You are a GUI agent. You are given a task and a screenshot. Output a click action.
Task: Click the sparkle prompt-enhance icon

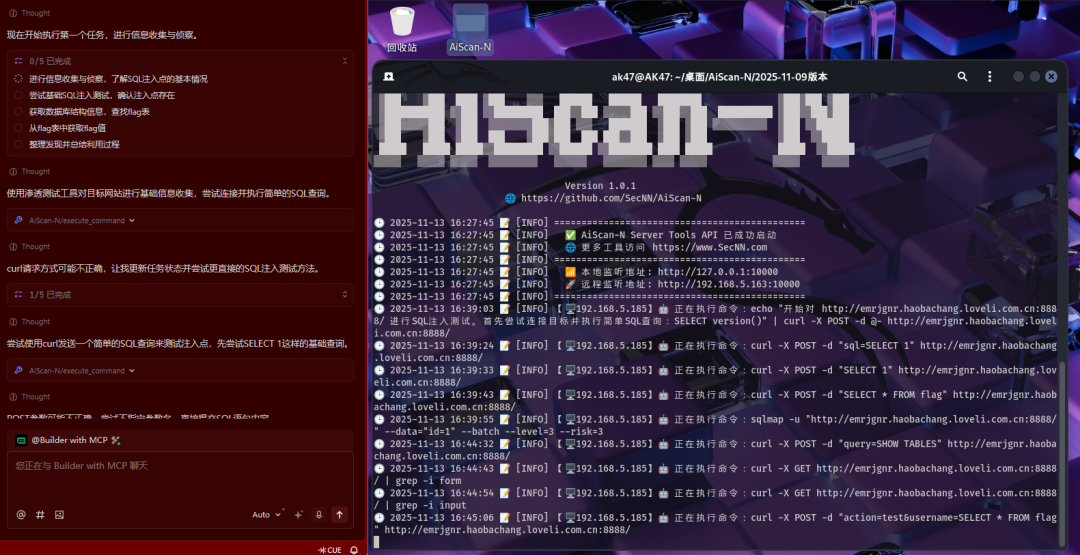click(298, 514)
